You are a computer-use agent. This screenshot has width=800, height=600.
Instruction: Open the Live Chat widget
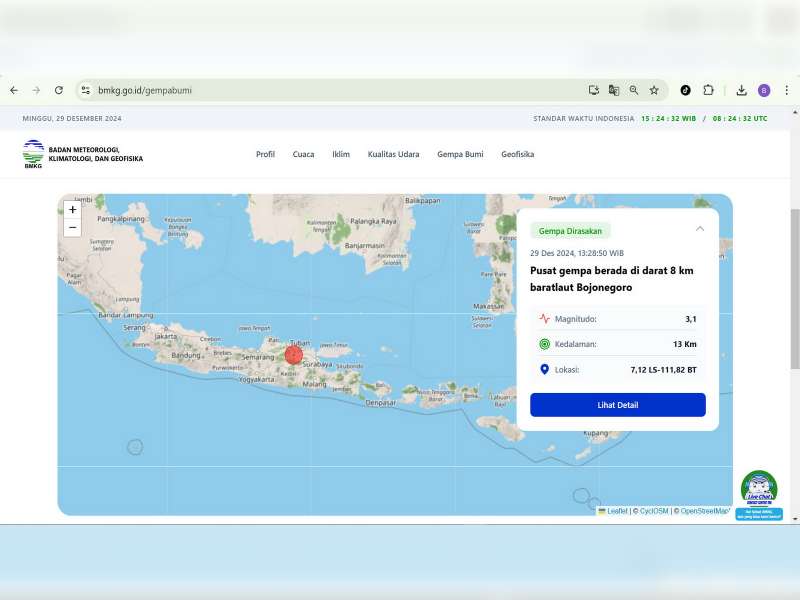click(x=760, y=489)
